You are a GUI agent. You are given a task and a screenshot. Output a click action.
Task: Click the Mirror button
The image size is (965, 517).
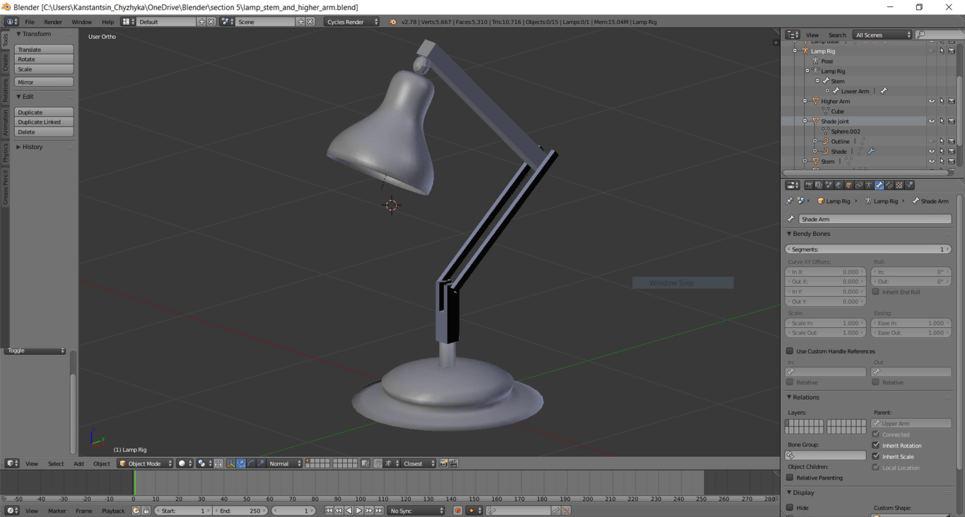click(x=44, y=82)
